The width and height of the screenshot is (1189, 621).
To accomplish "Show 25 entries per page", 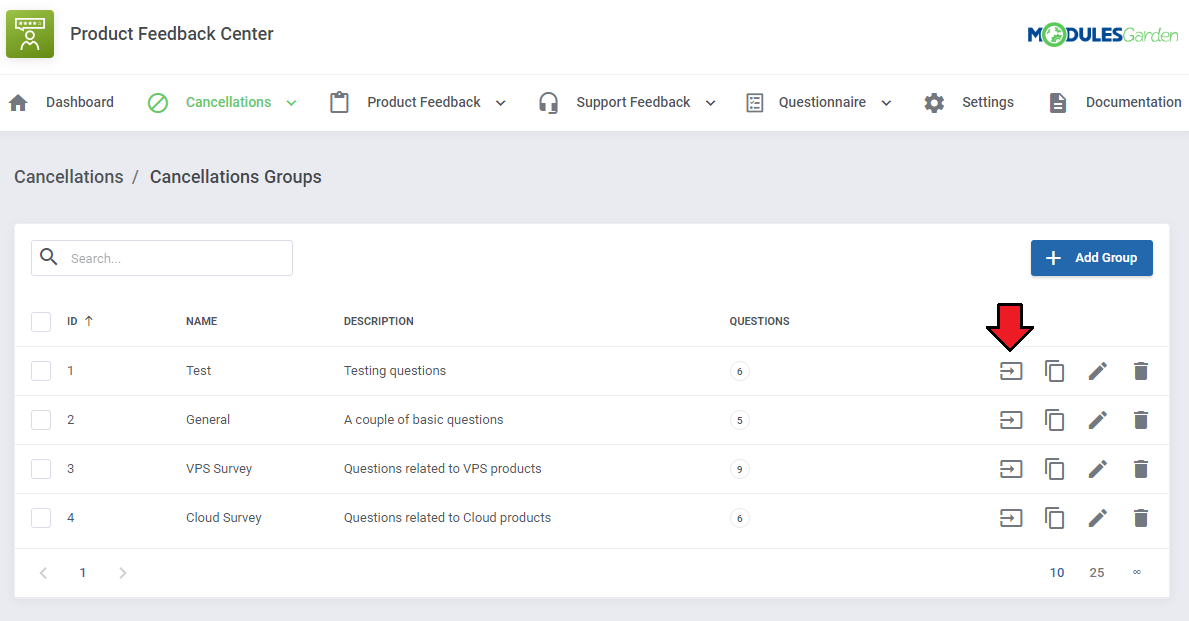I will (1096, 572).
